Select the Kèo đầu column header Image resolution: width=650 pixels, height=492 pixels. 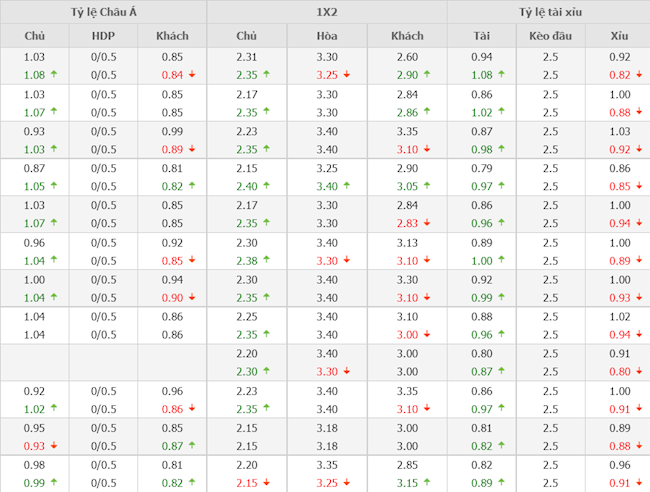tap(549, 36)
